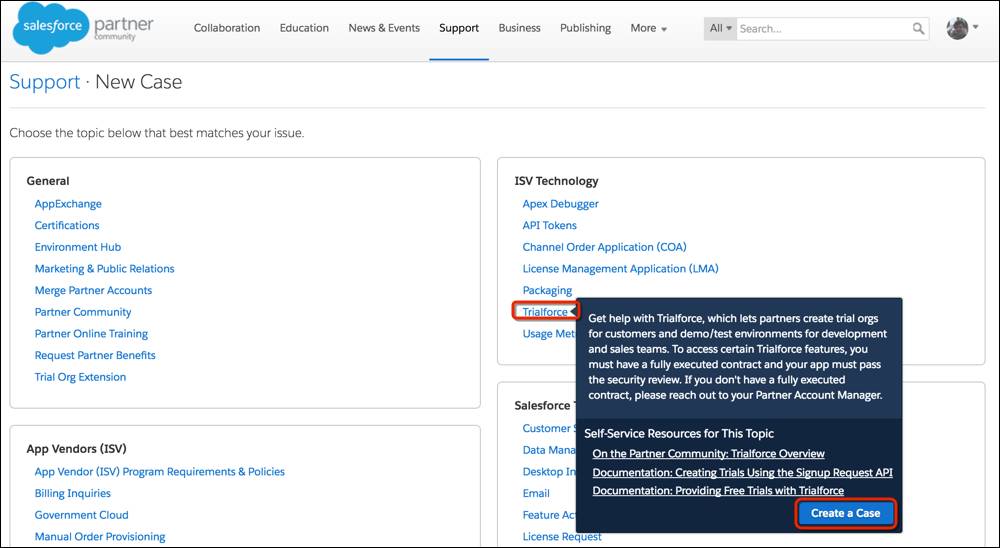
Task: Open the Education tab
Action: [304, 28]
